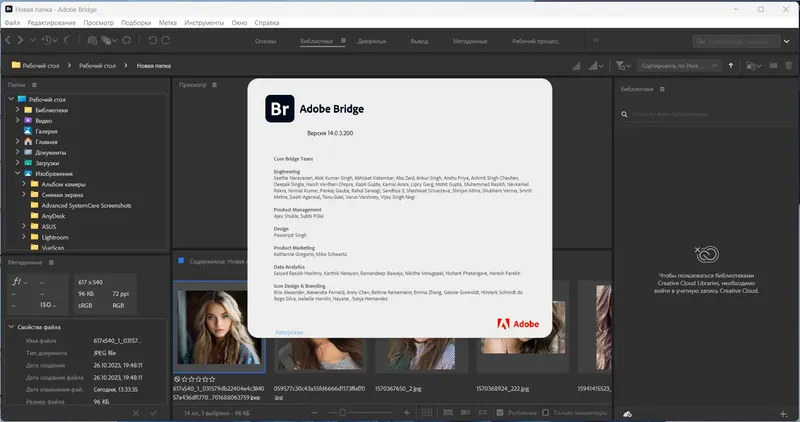Click the metadata cancel X icon

coord(136,413)
